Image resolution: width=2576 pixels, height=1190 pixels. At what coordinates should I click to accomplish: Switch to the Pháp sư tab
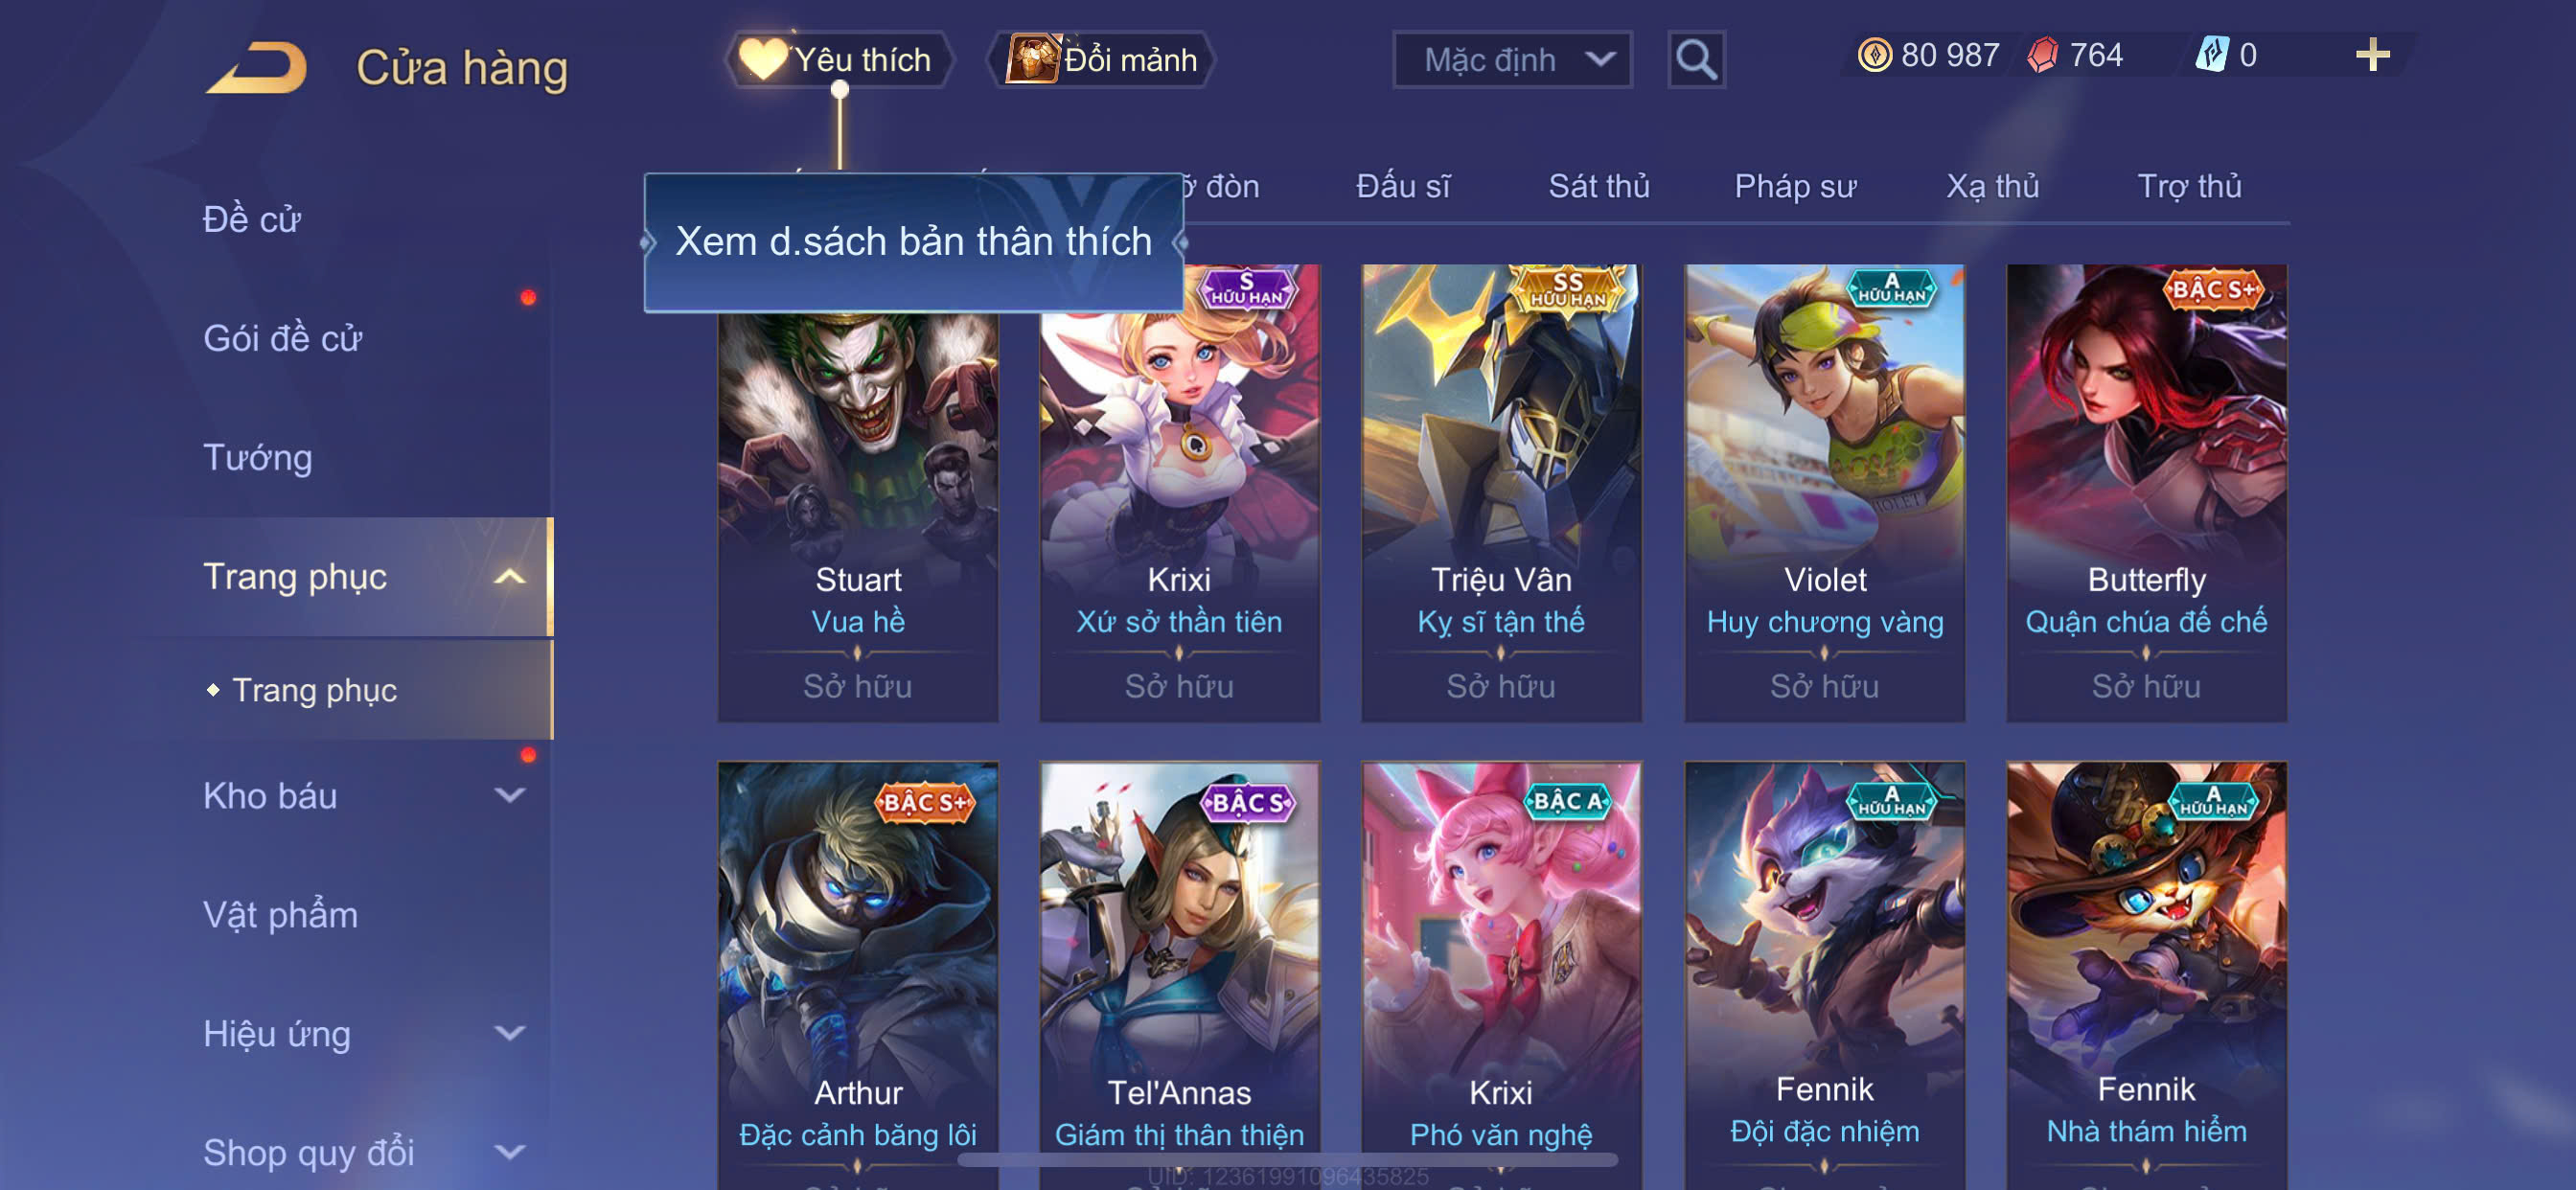click(x=1795, y=186)
